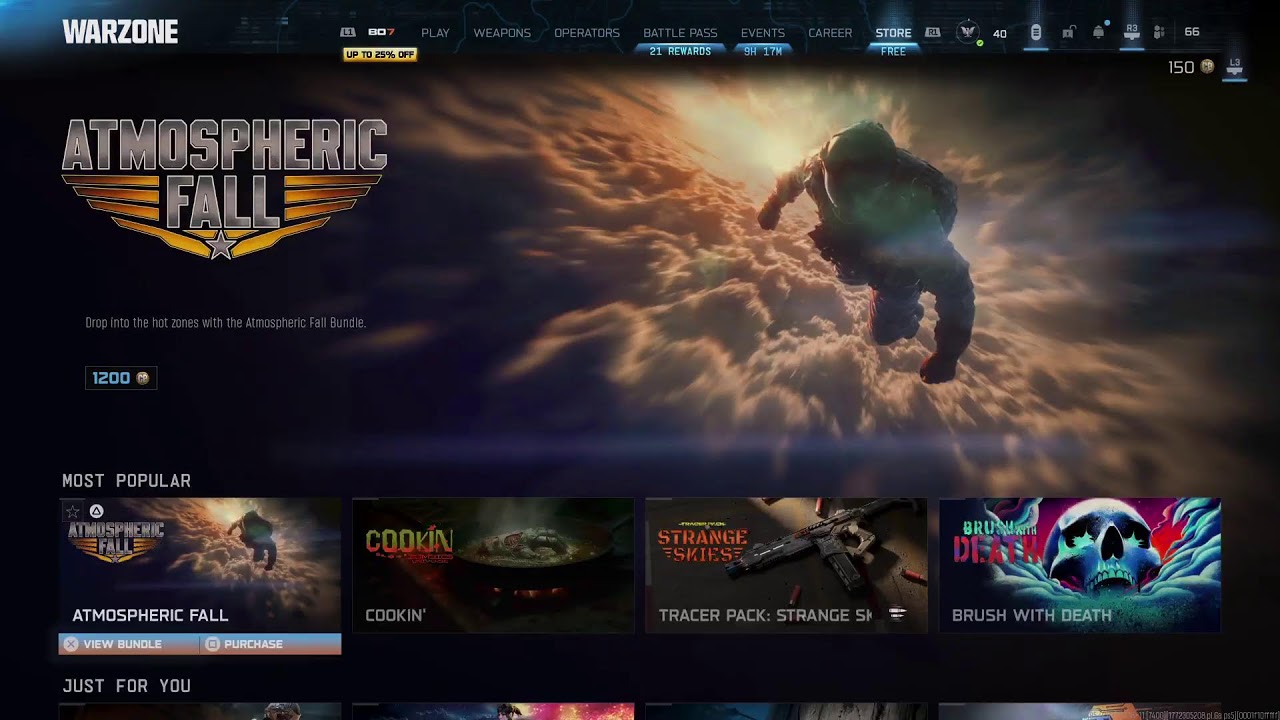Click the Purchase button
This screenshot has width=1280, height=720.
point(270,644)
